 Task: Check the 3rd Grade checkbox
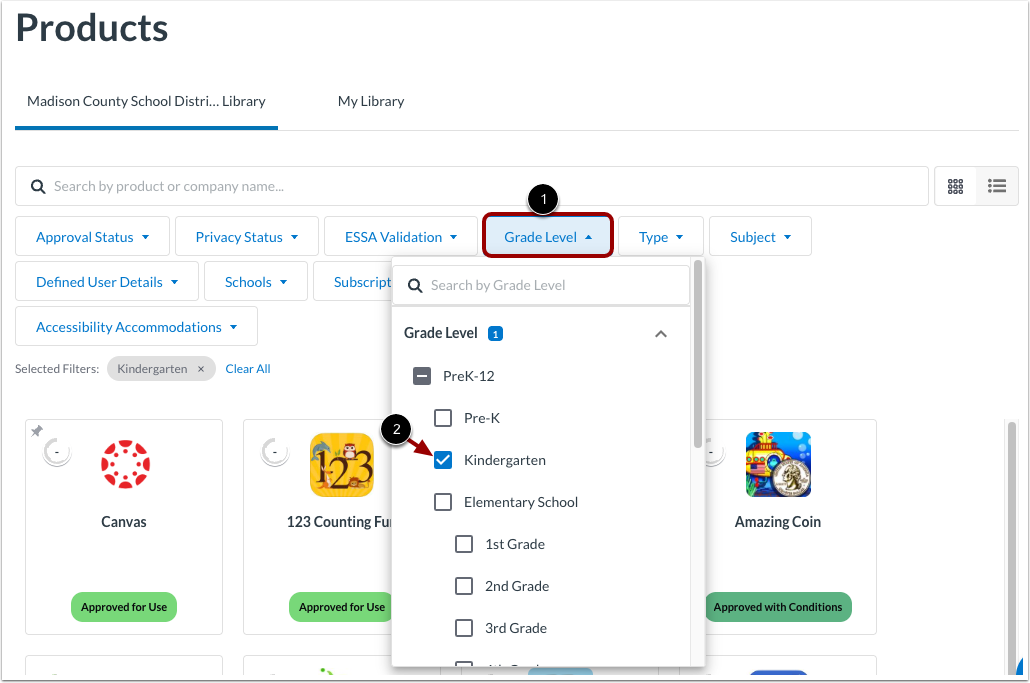464,628
